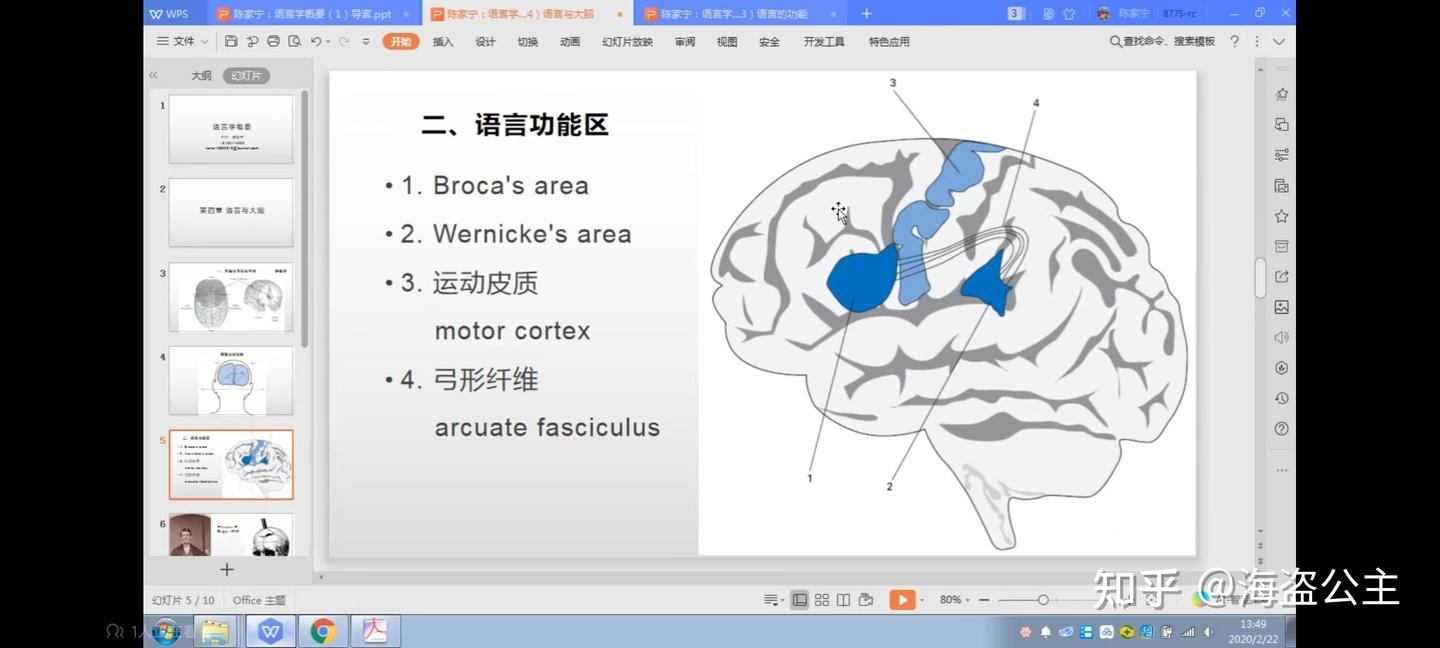Open the 安全 ribbon tab

point(769,41)
